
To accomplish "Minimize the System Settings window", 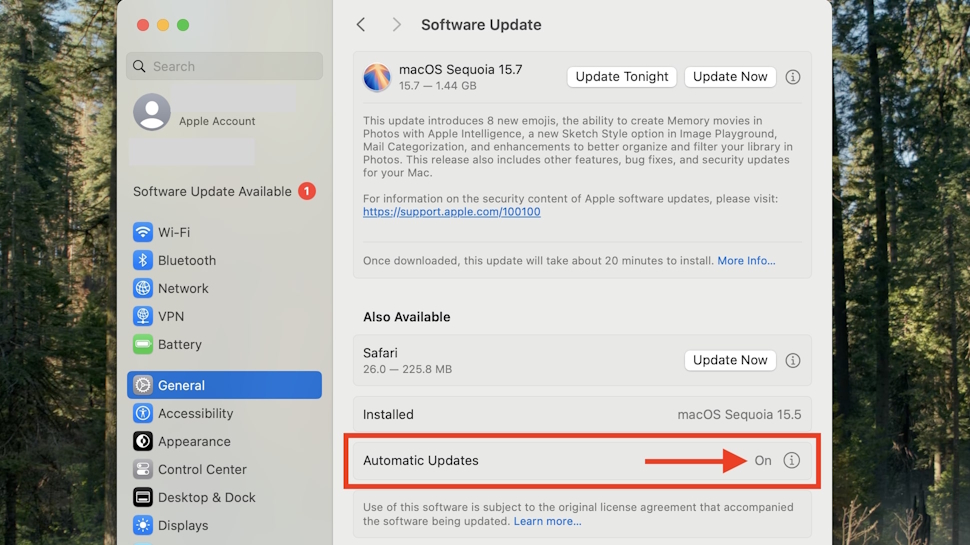I will pyautogui.click(x=163, y=25).
